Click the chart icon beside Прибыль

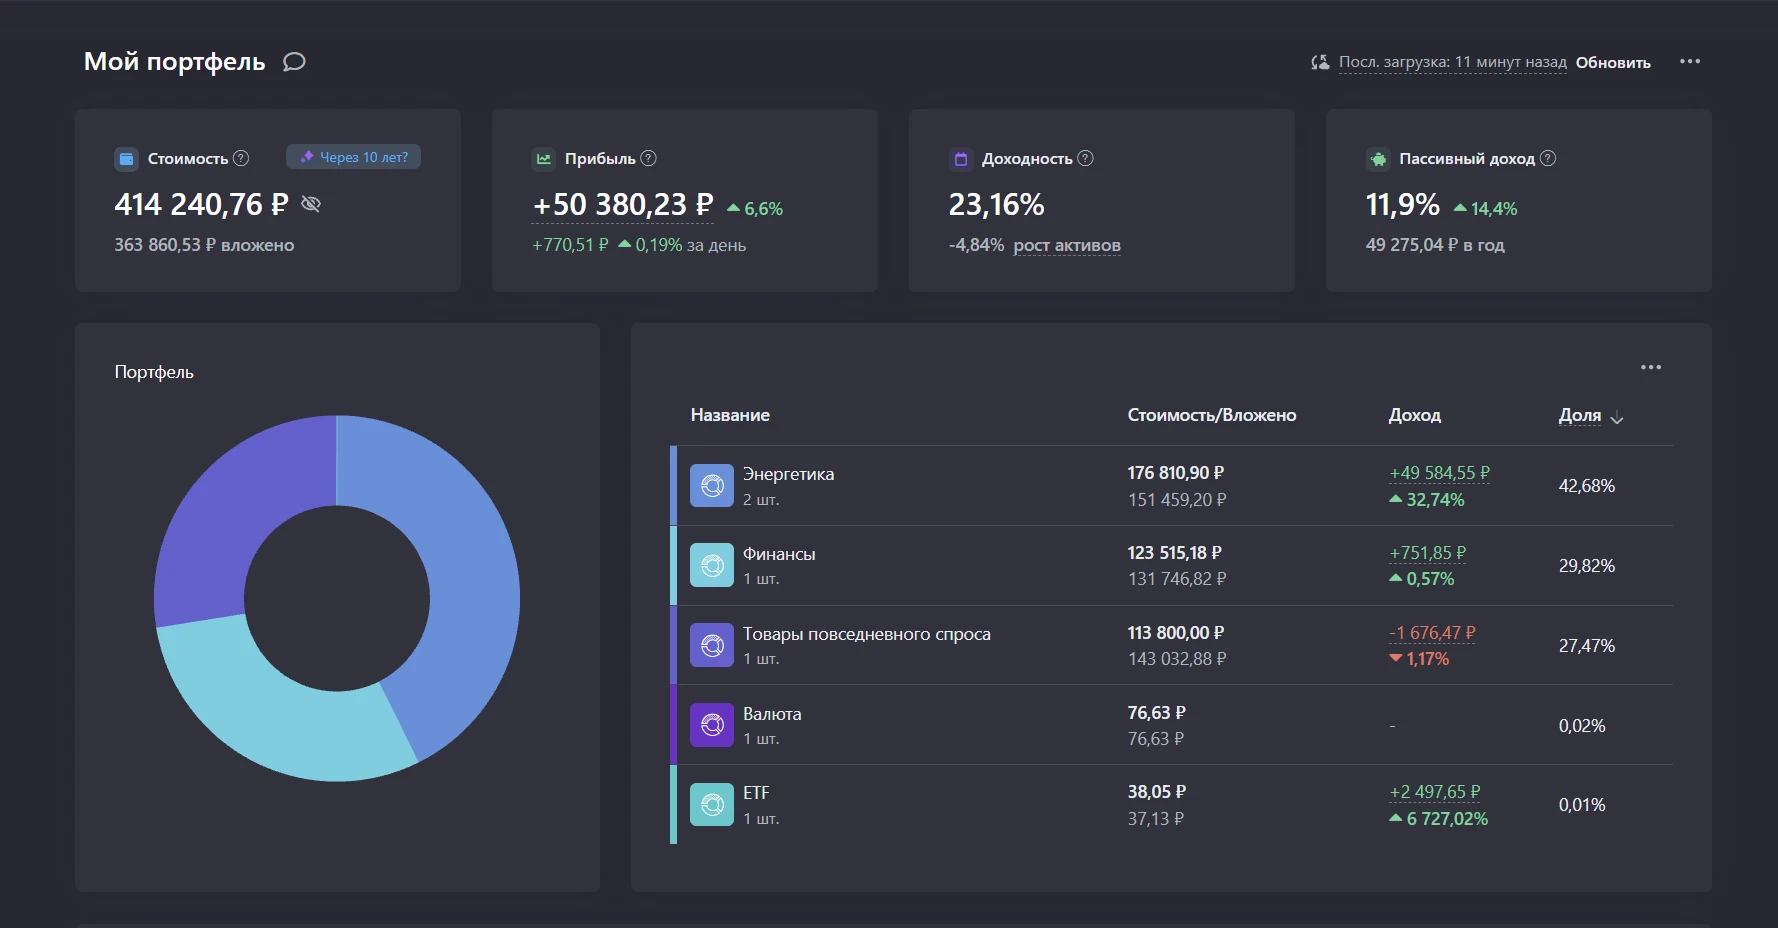click(x=543, y=158)
